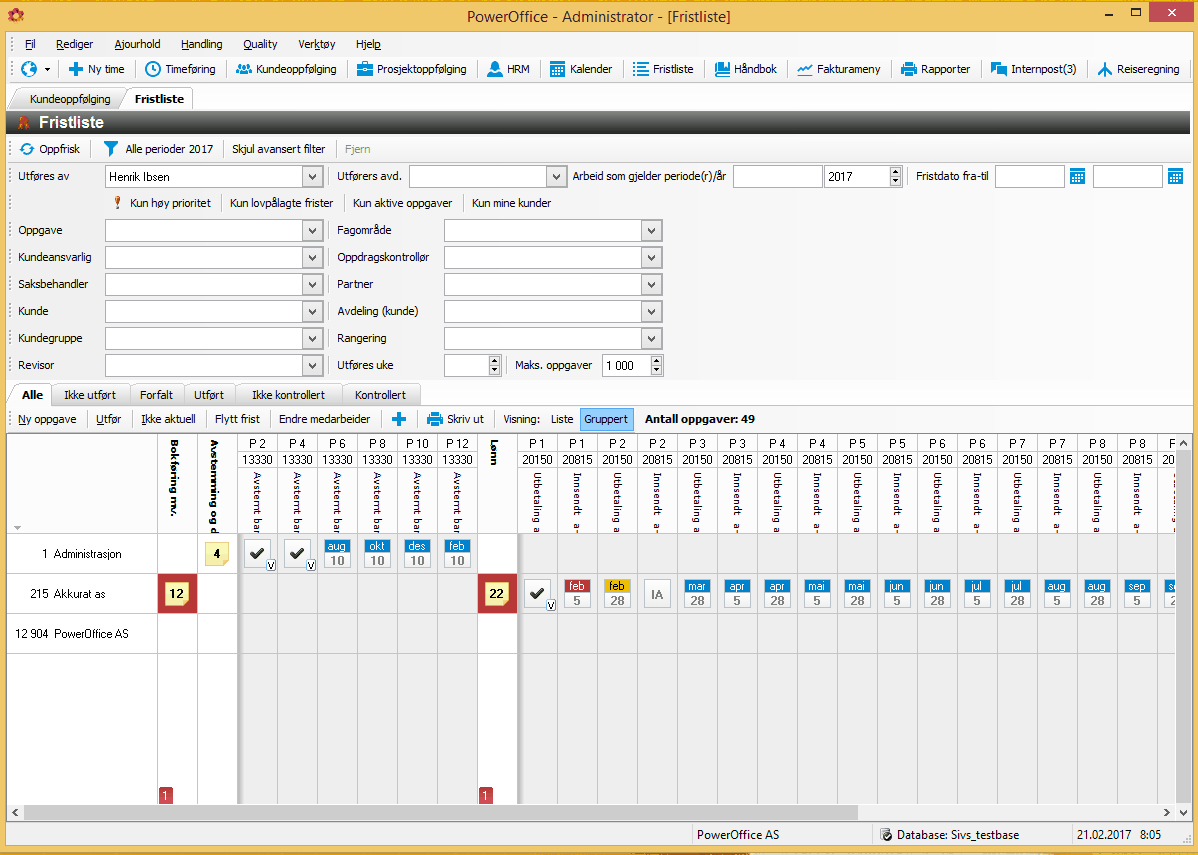Open calendar picker for Fristdato end date
This screenshot has height=855, width=1198.
coord(1175,177)
